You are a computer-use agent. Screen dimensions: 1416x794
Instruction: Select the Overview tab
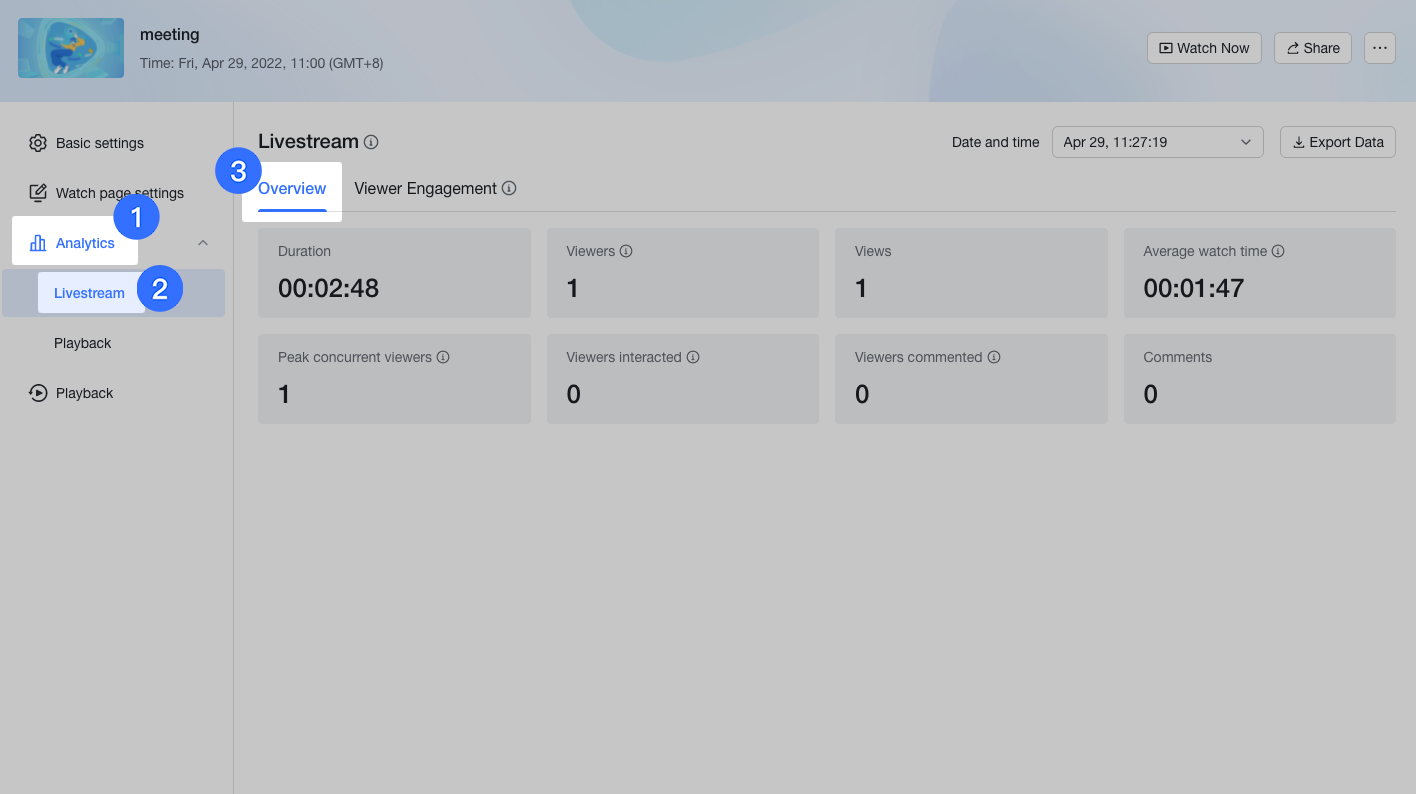tap(292, 189)
